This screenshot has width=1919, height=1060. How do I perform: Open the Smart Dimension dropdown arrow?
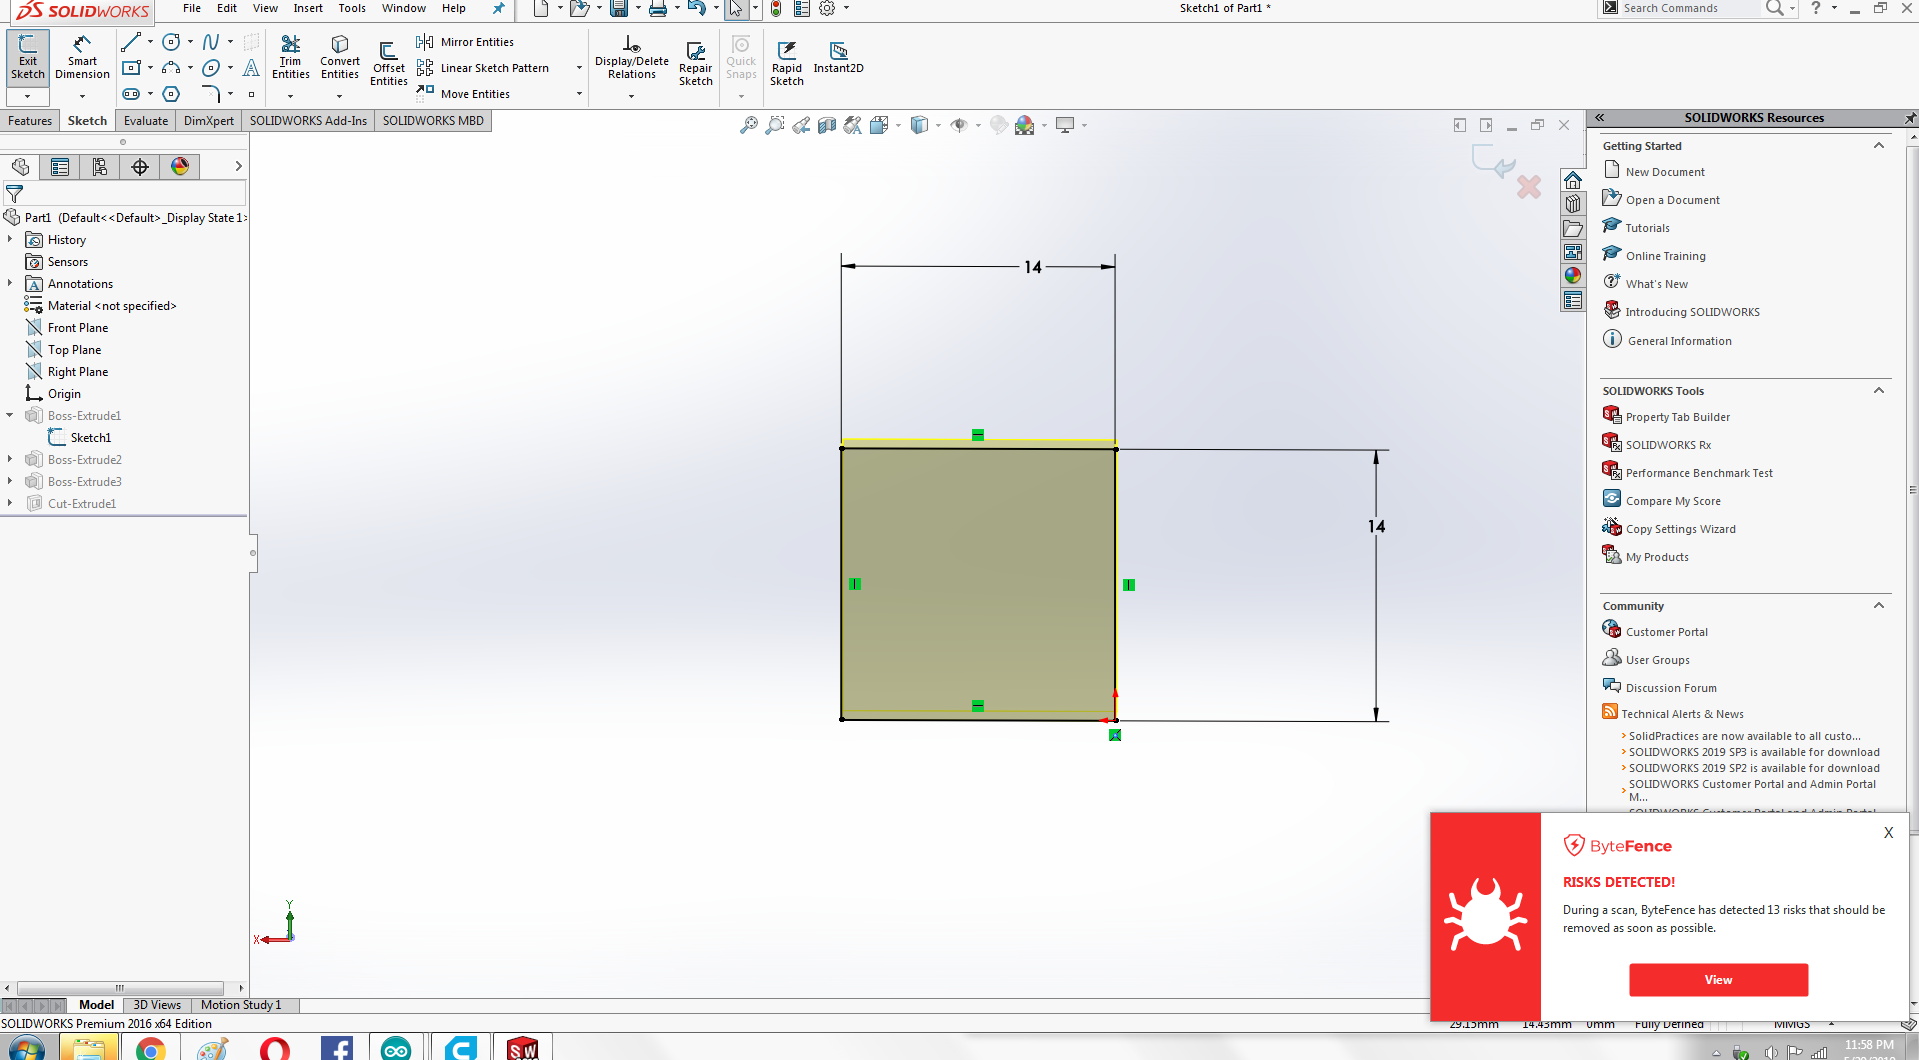(82, 96)
